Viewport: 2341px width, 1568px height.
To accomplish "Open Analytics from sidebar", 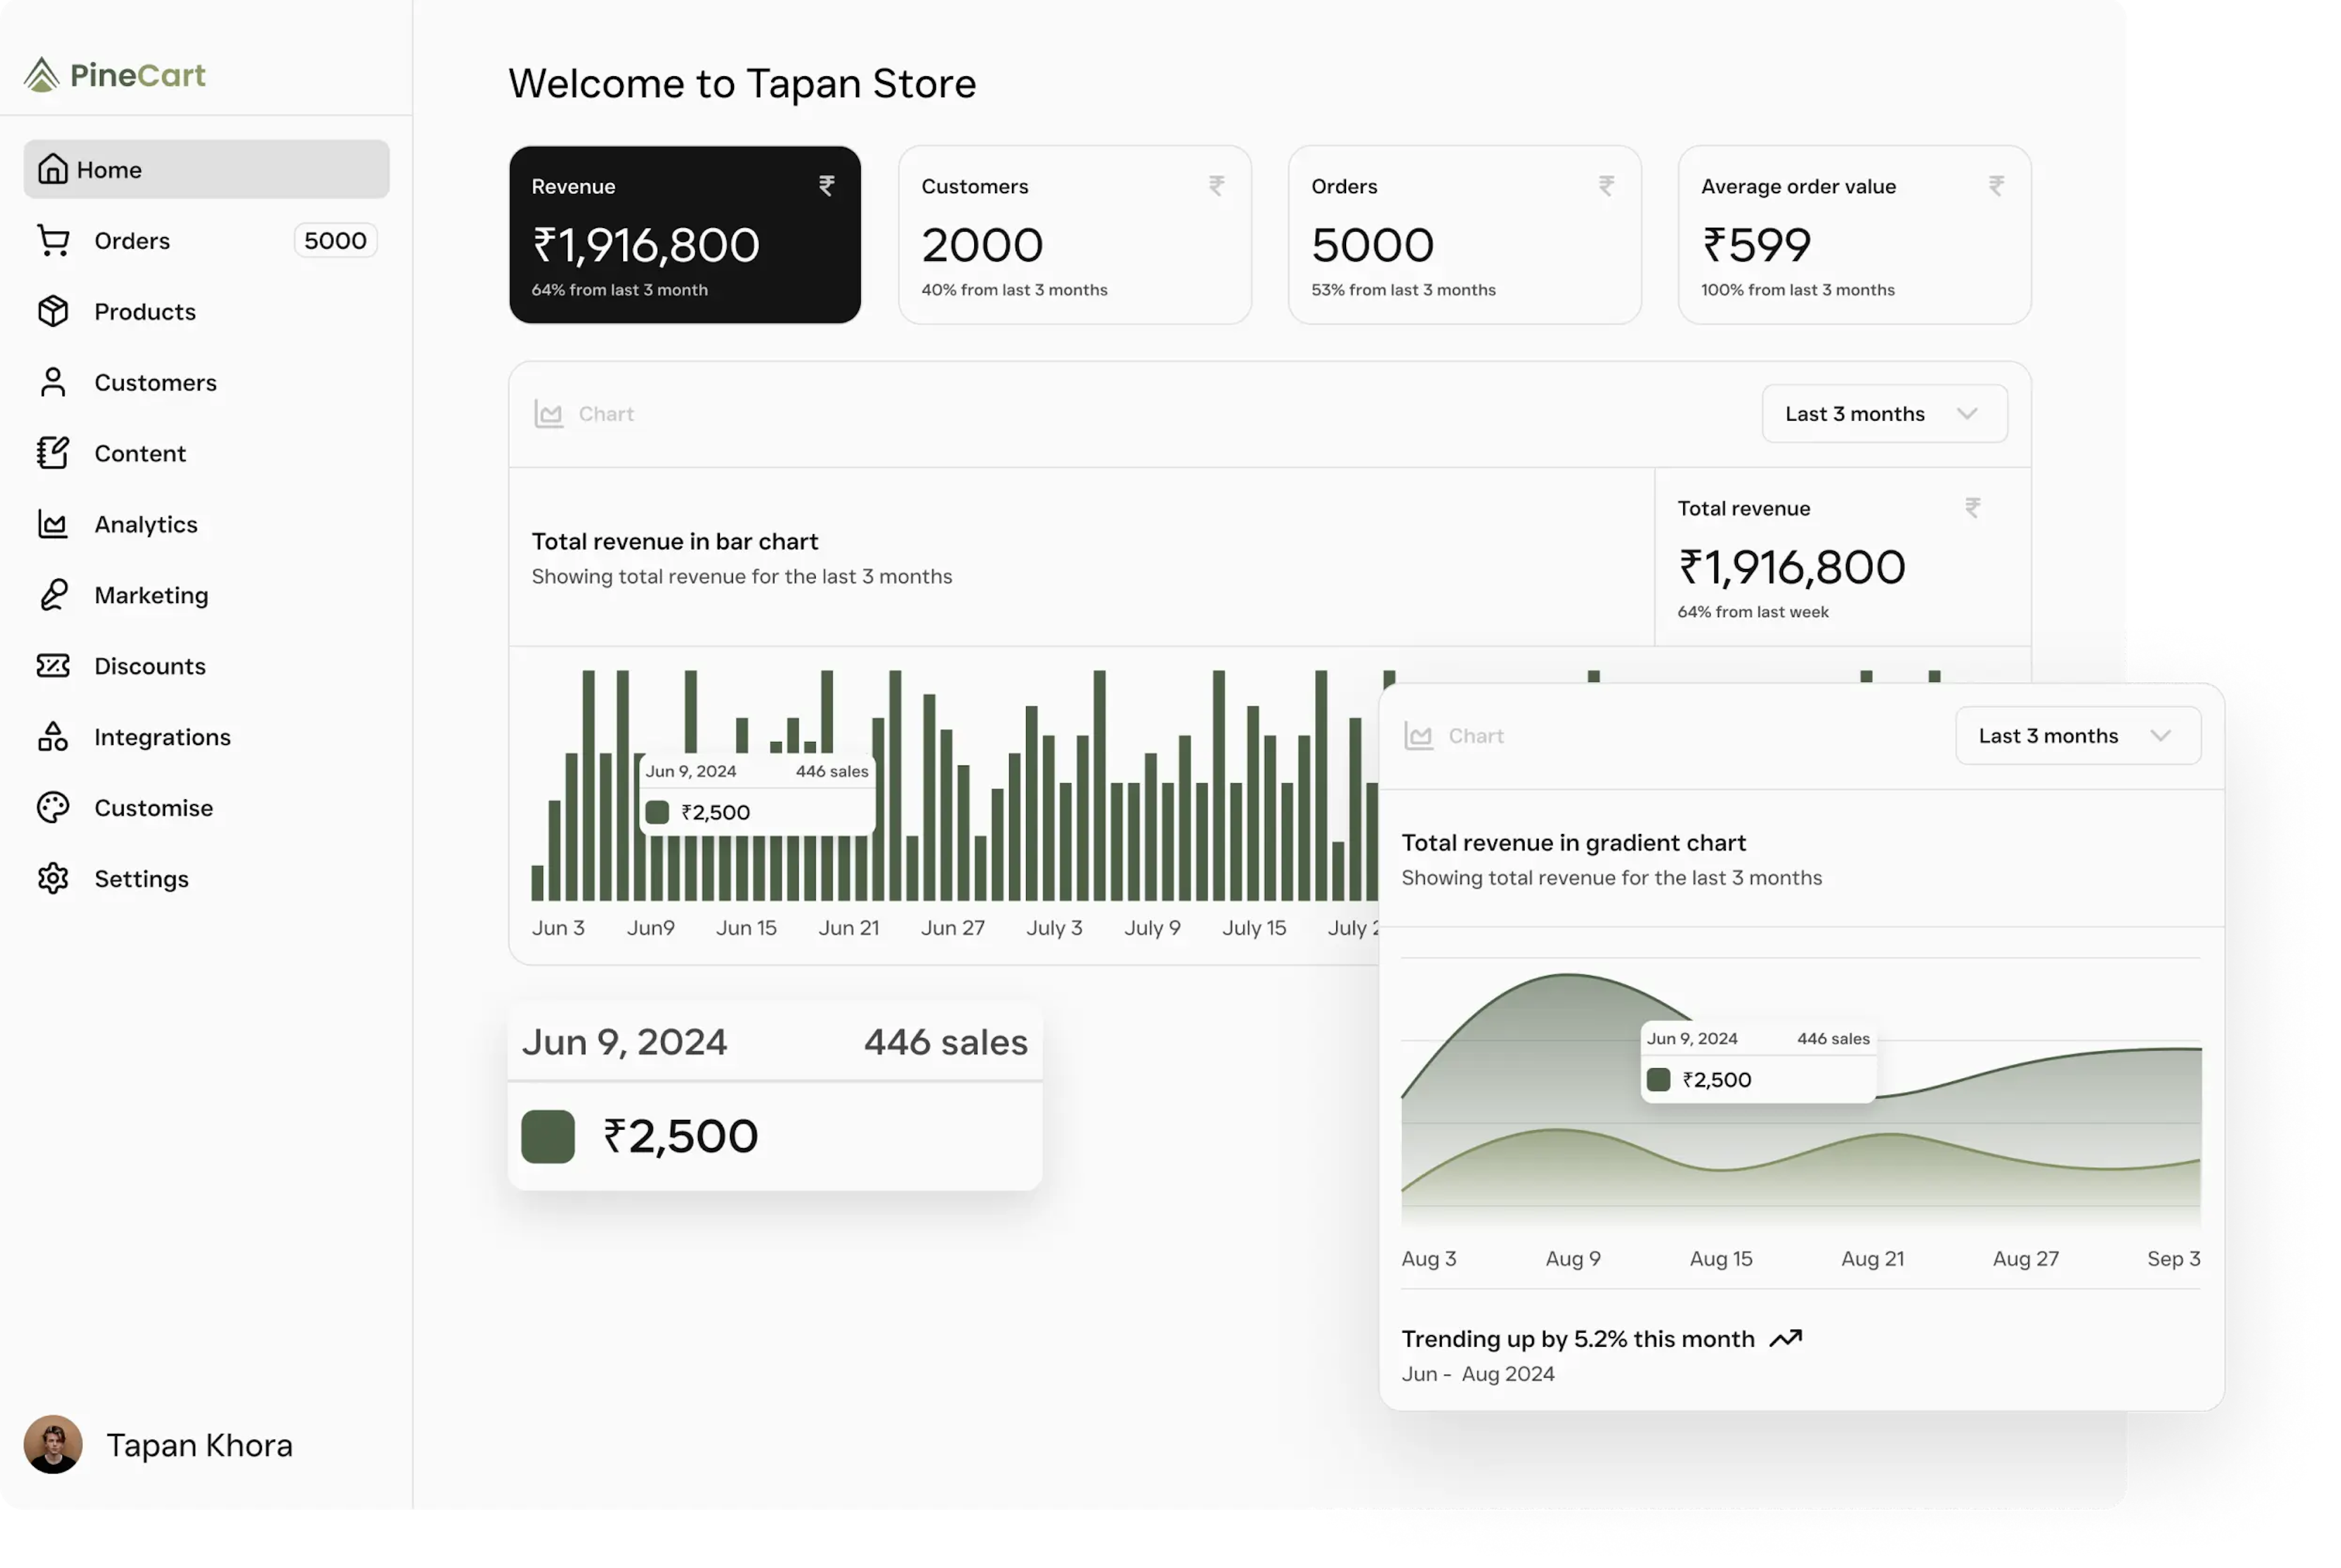I will click(x=207, y=524).
